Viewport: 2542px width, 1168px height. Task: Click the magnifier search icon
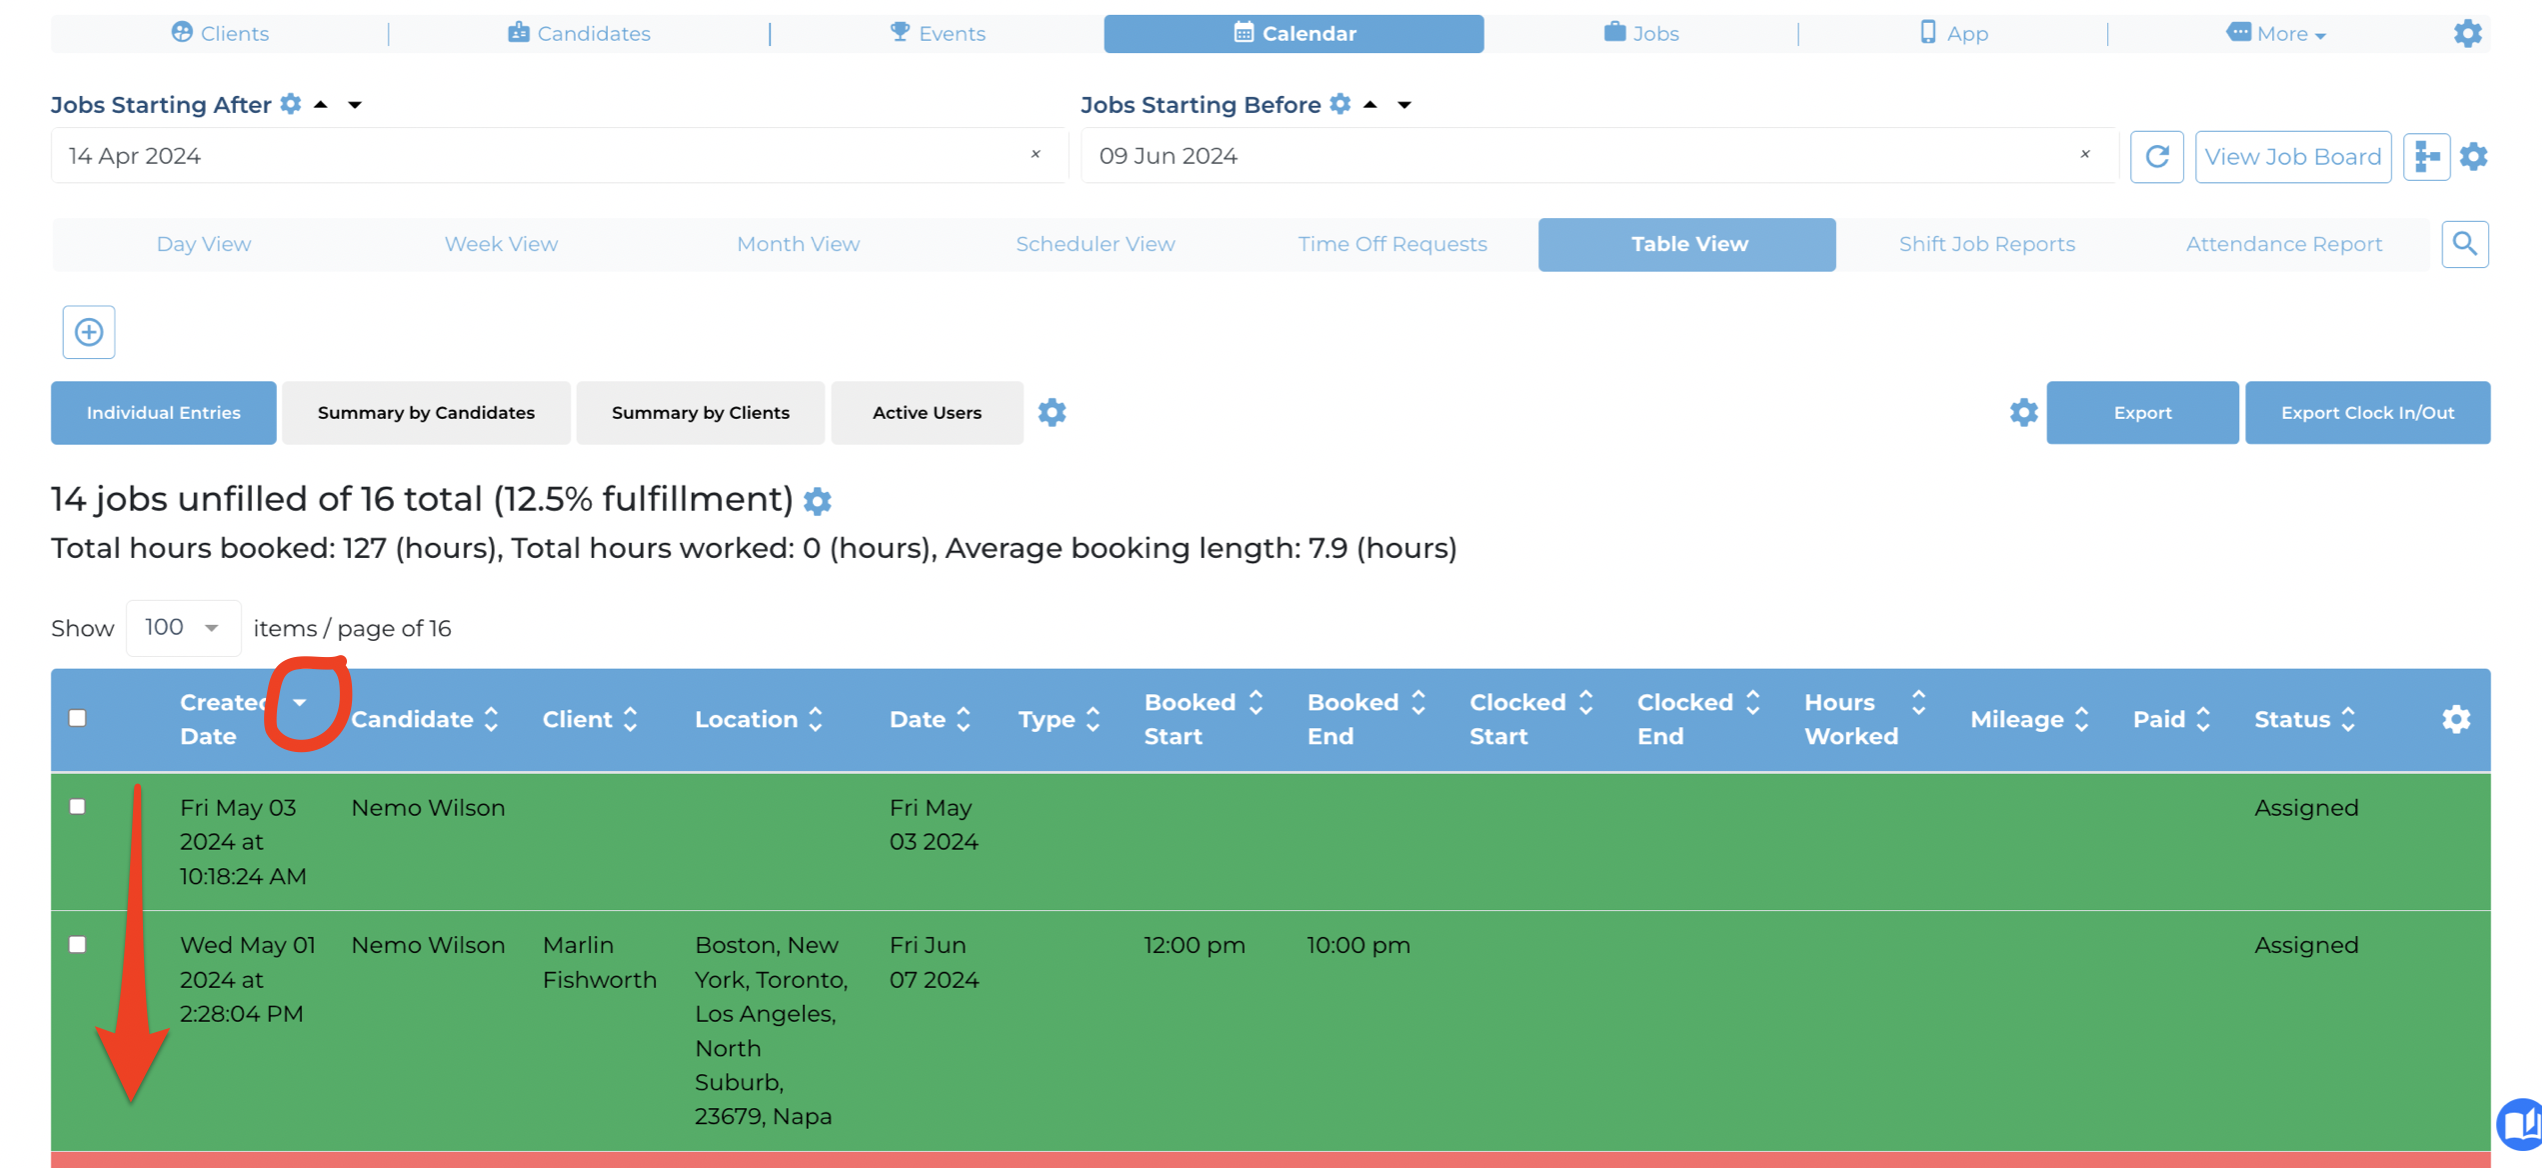click(x=2464, y=244)
